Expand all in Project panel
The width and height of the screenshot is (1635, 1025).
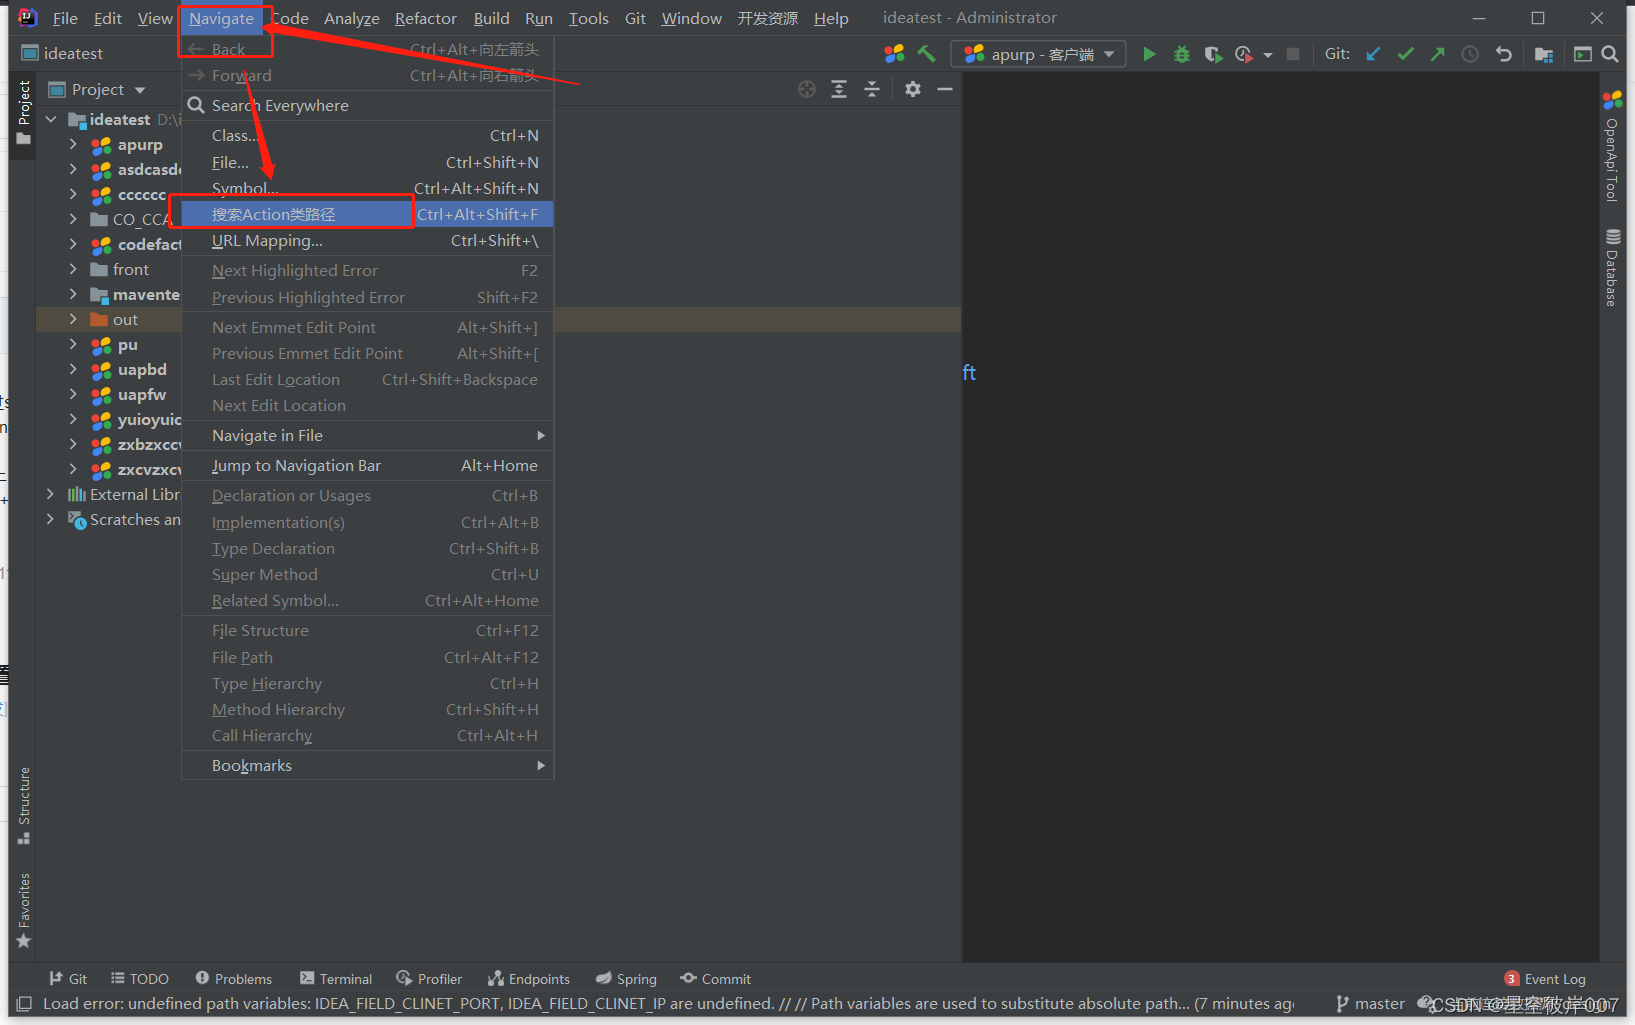point(839,89)
